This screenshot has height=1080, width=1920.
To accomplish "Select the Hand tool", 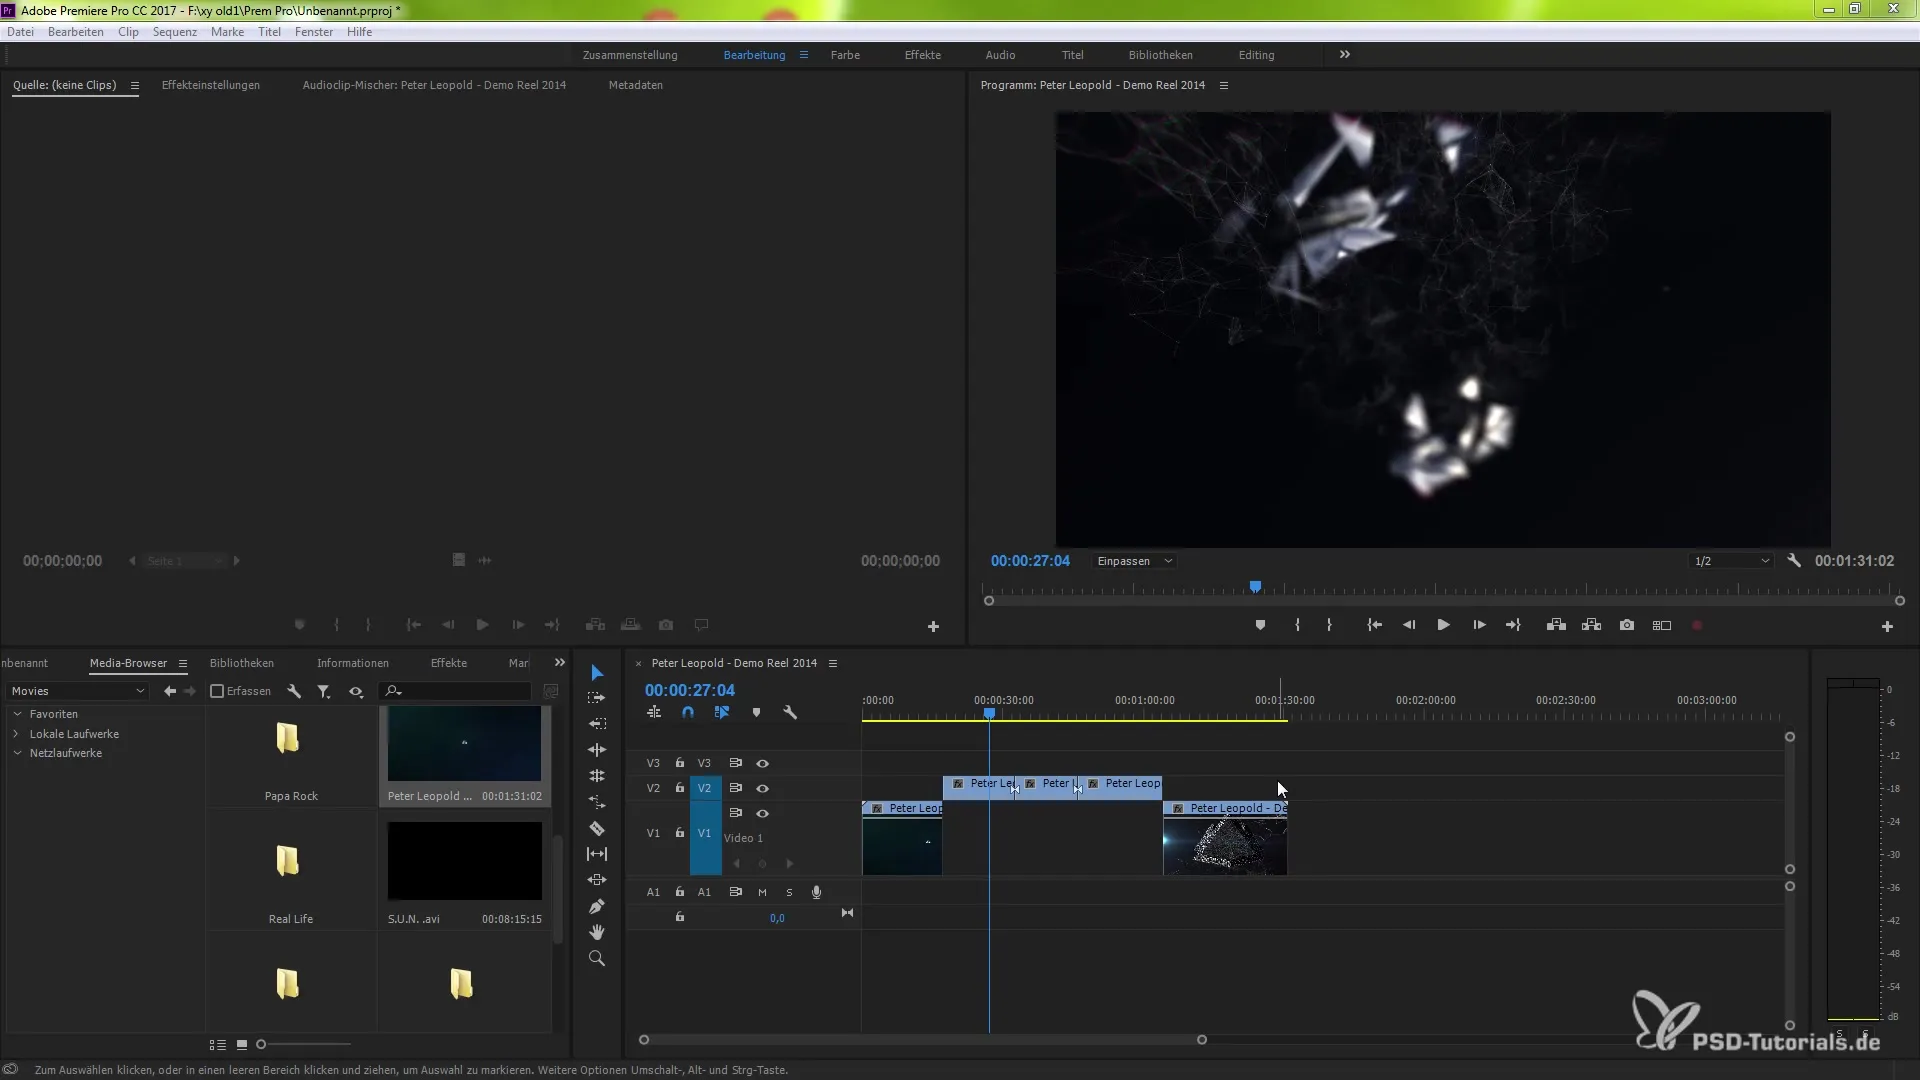I will coord(597,932).
